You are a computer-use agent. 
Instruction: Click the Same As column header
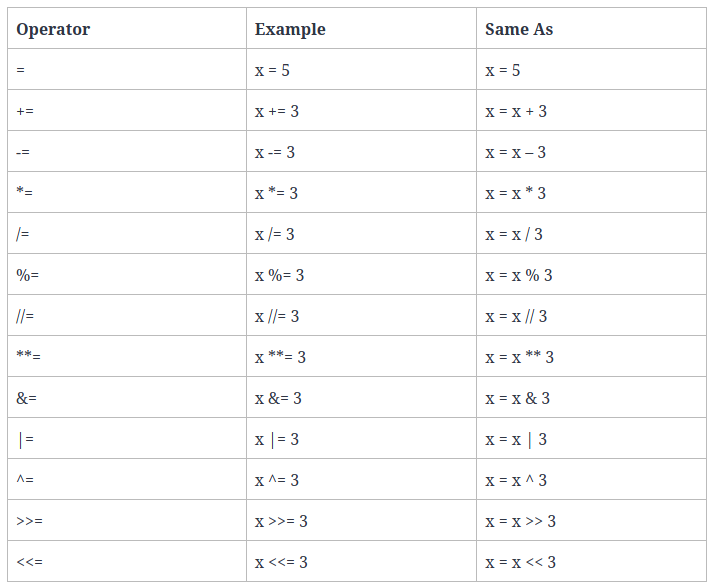pos(519,29)
